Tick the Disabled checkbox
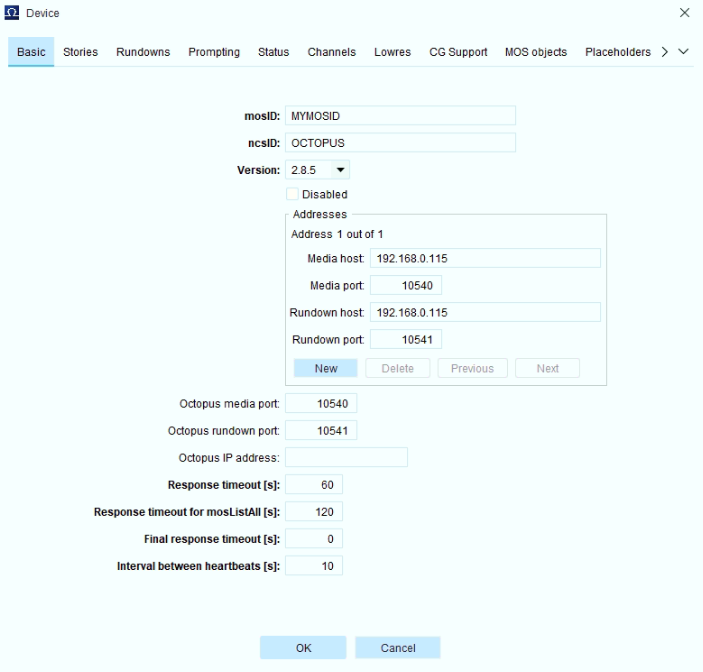 tap(292, 194)
